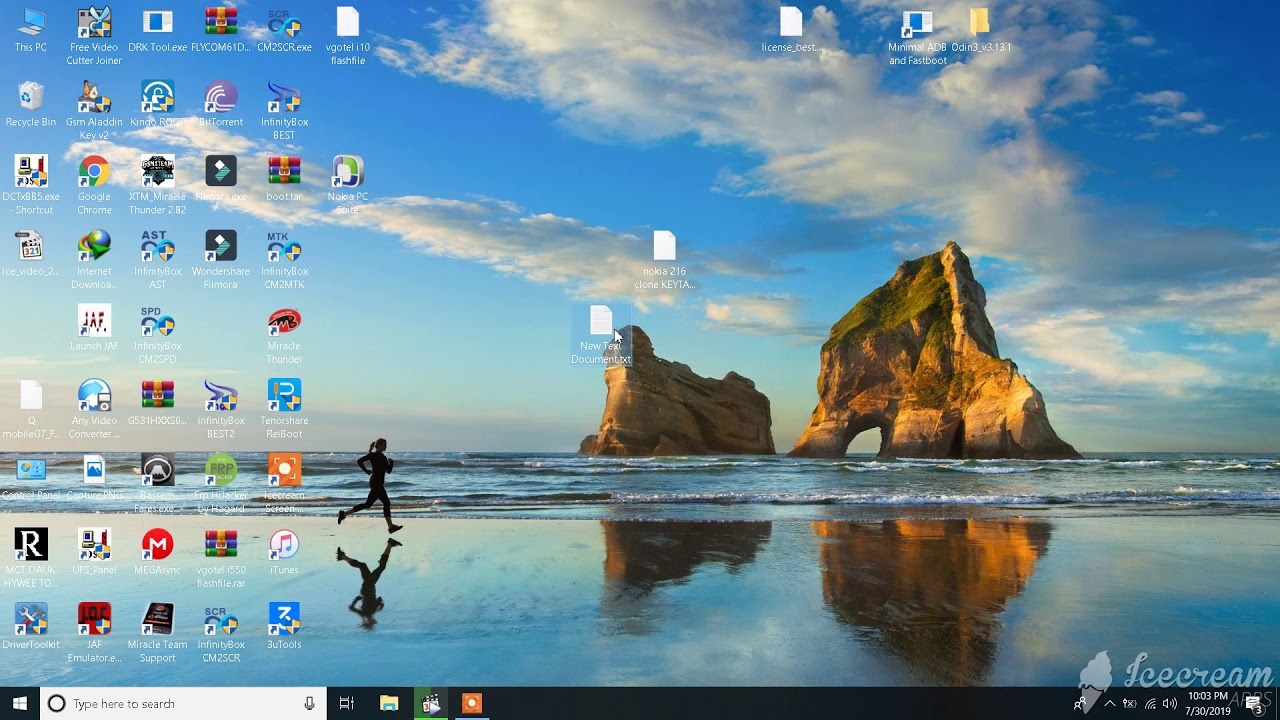This screenshot has width=1280, height=720.
Task: Select the InfinityBox BEST2 icon
Action: pyautogui.click(x=221, y=409)
